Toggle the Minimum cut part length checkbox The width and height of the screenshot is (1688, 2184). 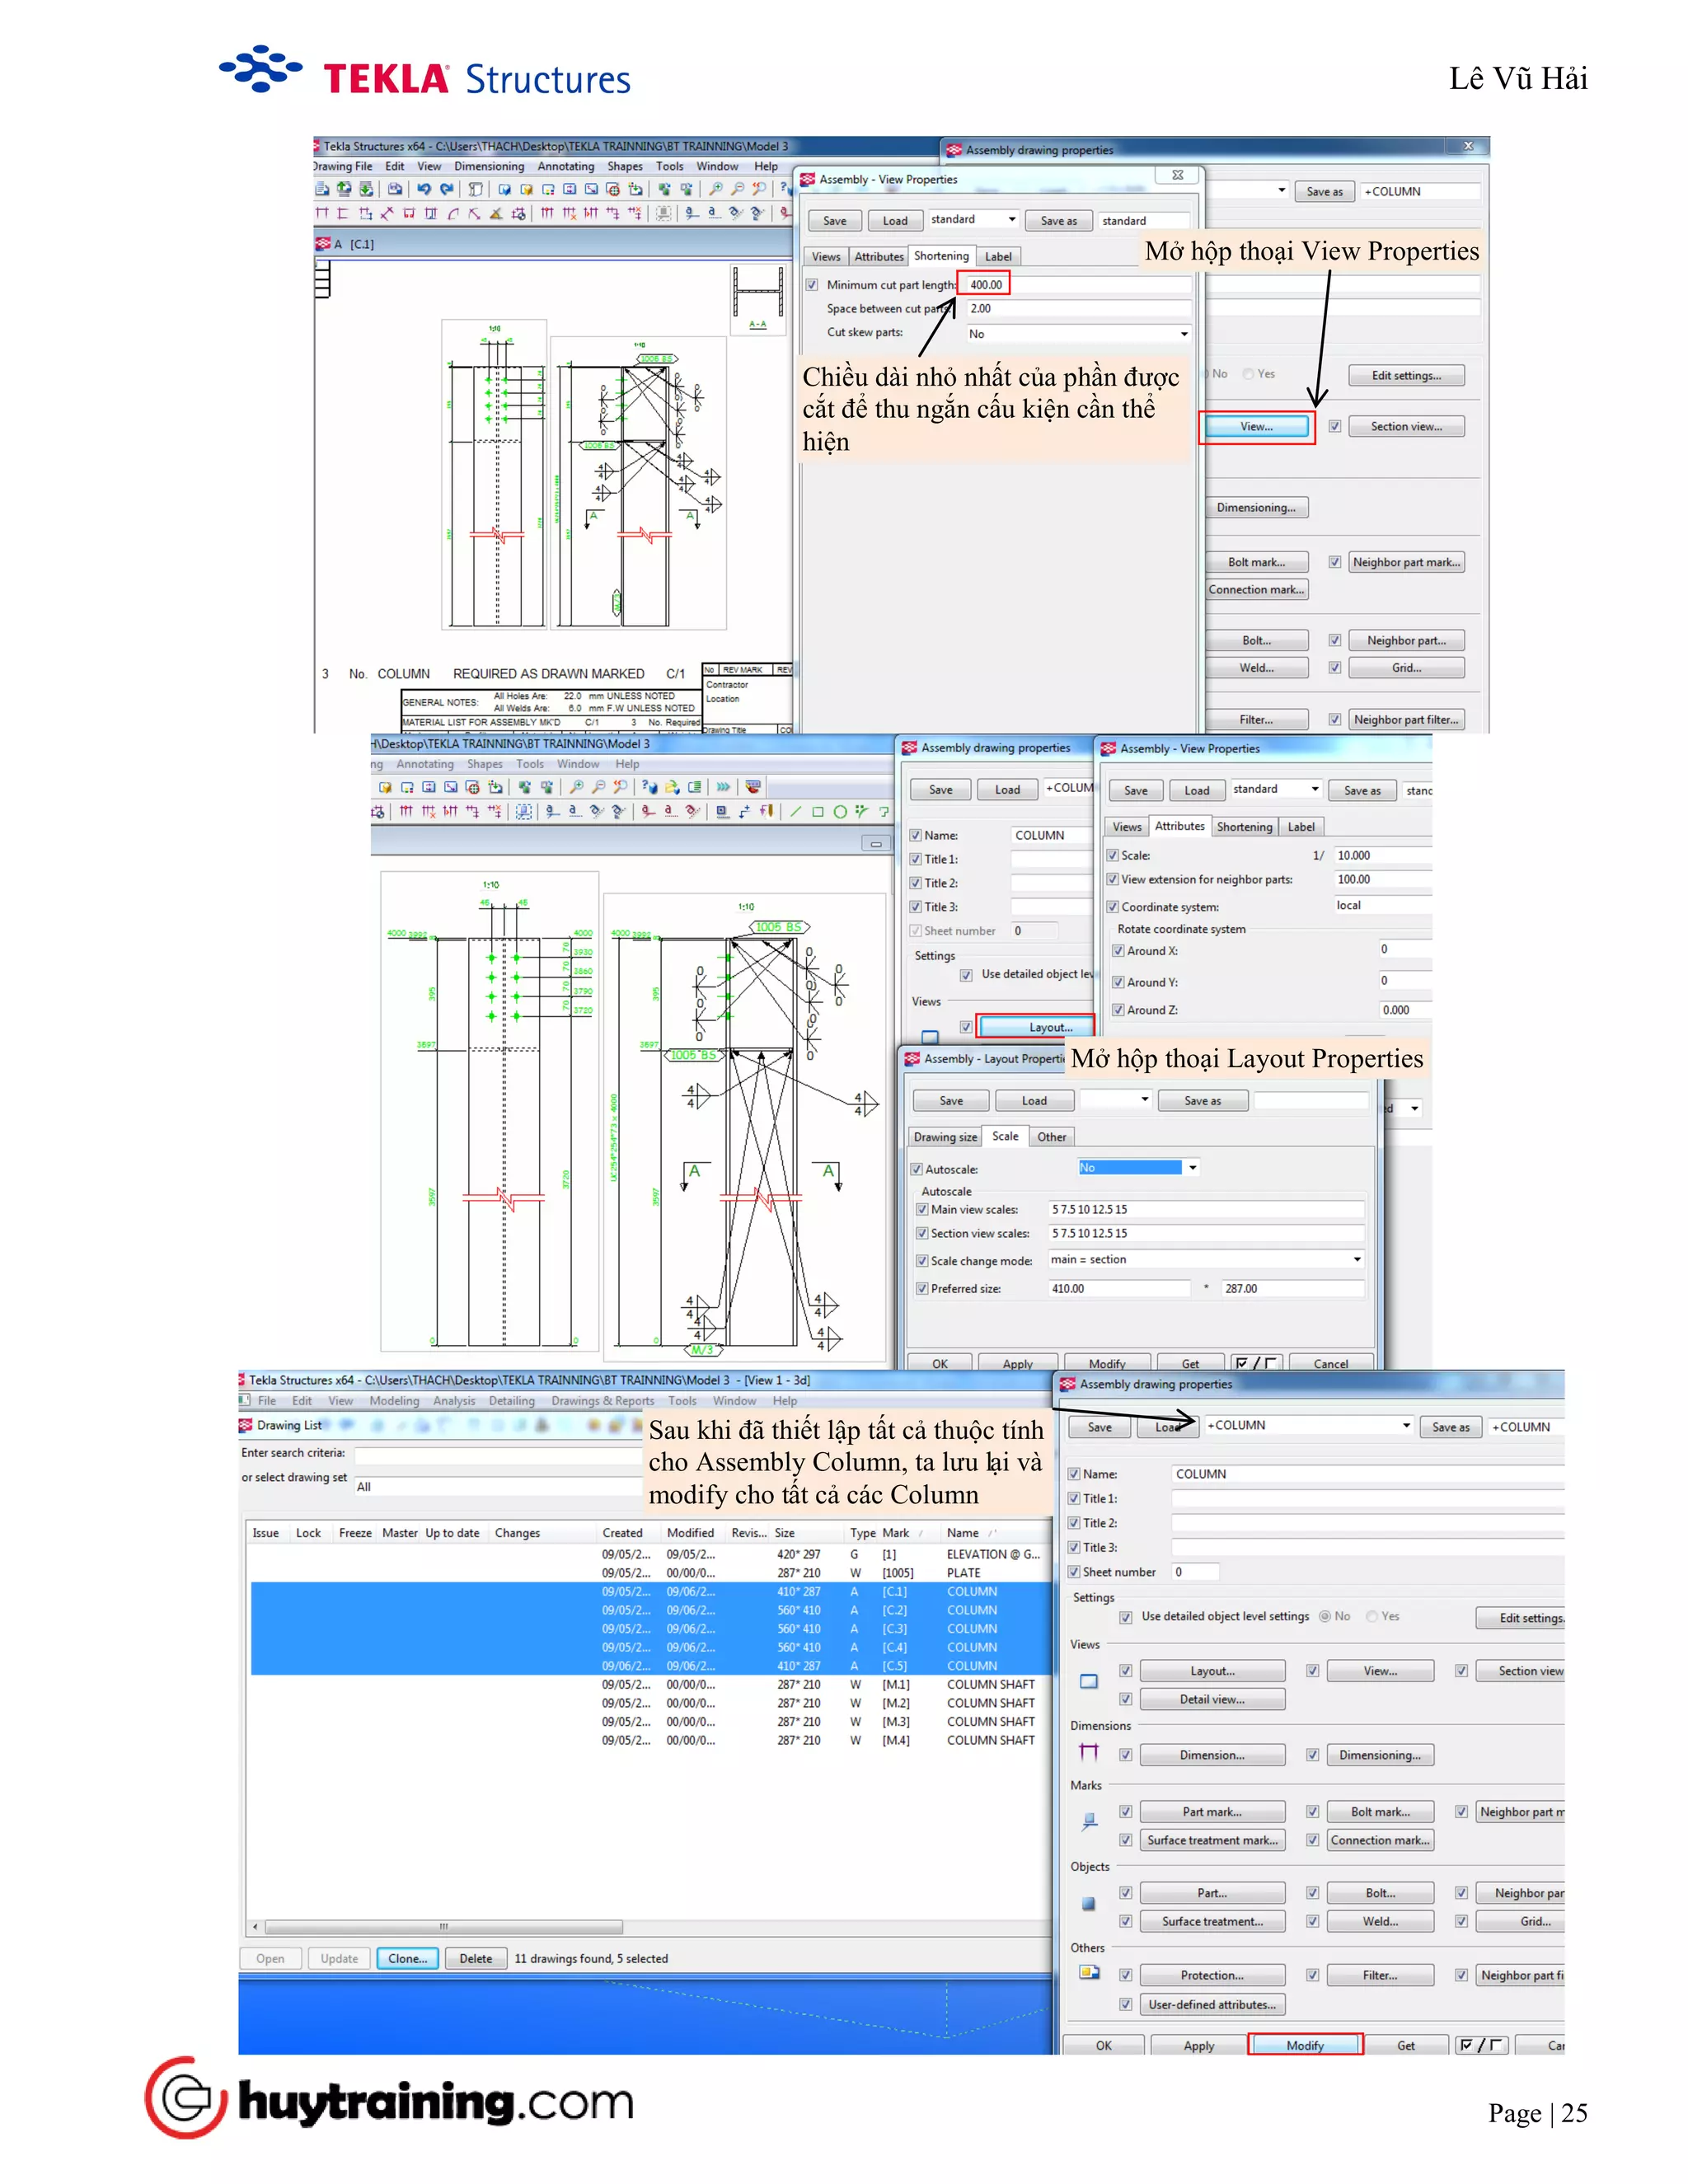point(812,285)
